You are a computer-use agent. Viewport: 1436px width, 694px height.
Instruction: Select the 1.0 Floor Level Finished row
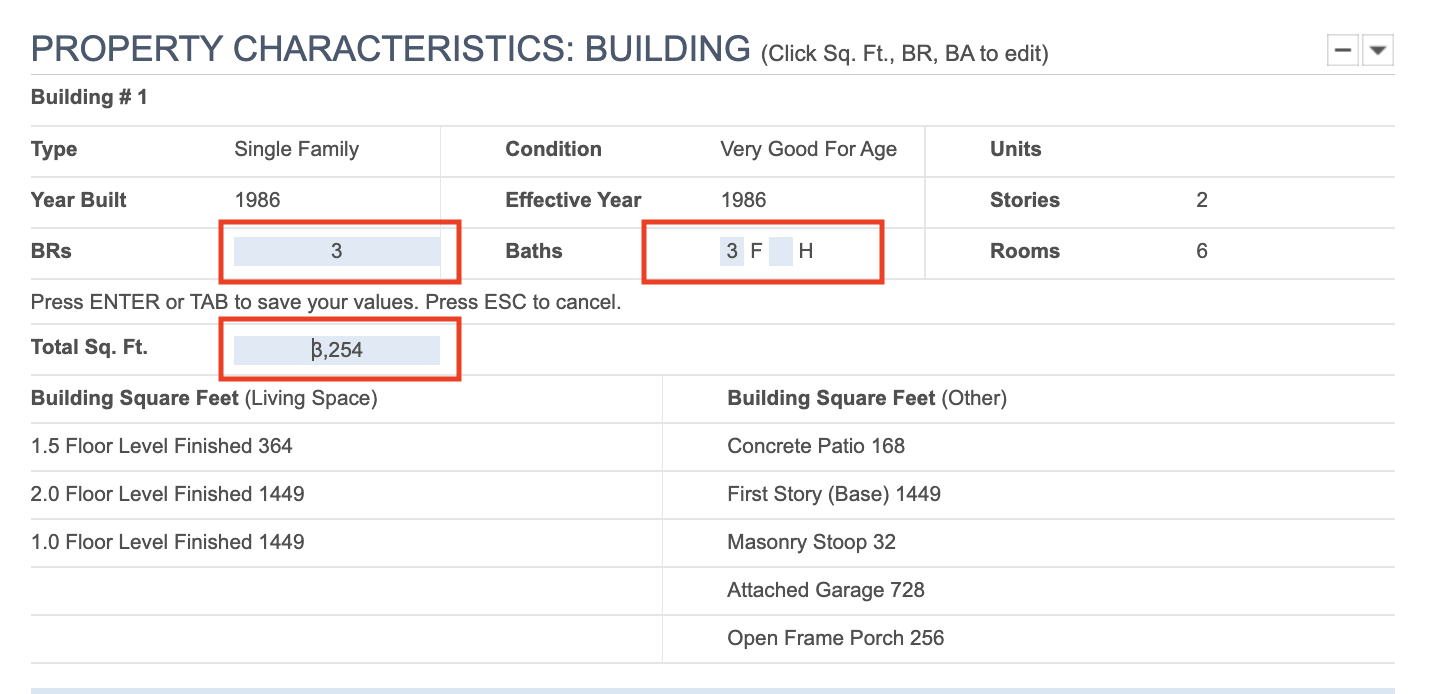pyautogui.click(x=168, y=542)
